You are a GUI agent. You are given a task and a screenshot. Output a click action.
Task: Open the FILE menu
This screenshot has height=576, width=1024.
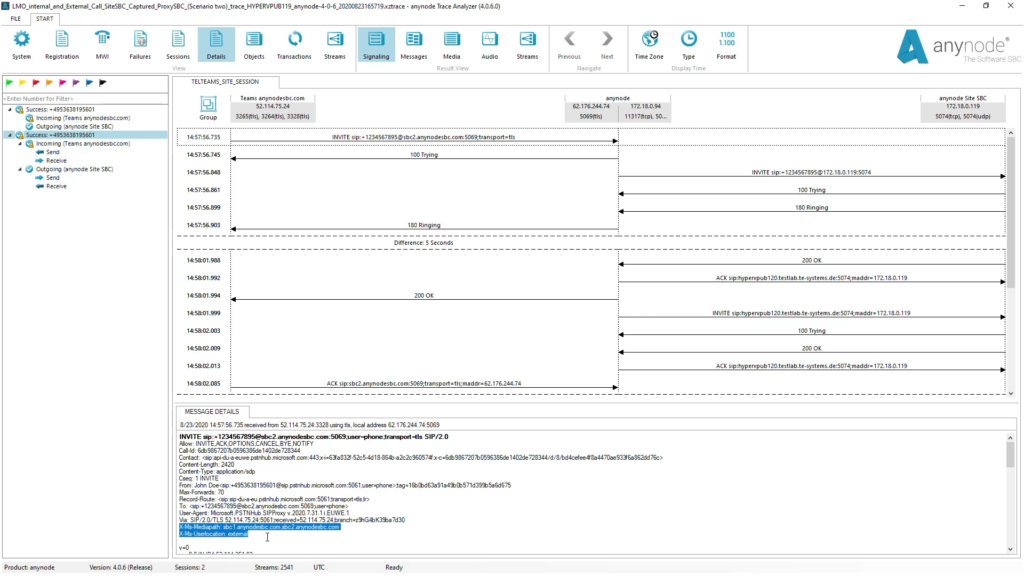point(15,19)
